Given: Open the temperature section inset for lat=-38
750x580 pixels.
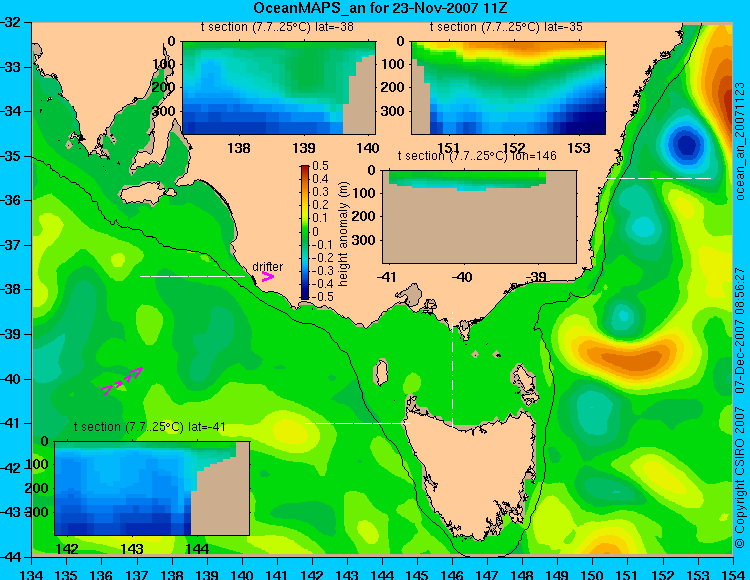Looking at the screenshot, I should tap(279, 88).
